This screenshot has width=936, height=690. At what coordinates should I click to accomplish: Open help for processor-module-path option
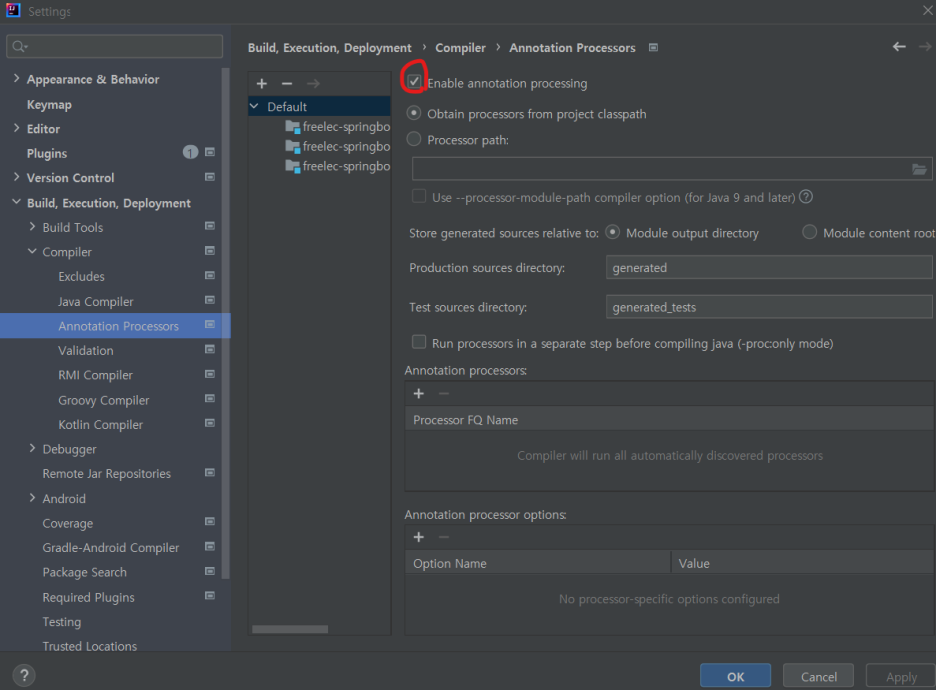(x=806, y=196)
